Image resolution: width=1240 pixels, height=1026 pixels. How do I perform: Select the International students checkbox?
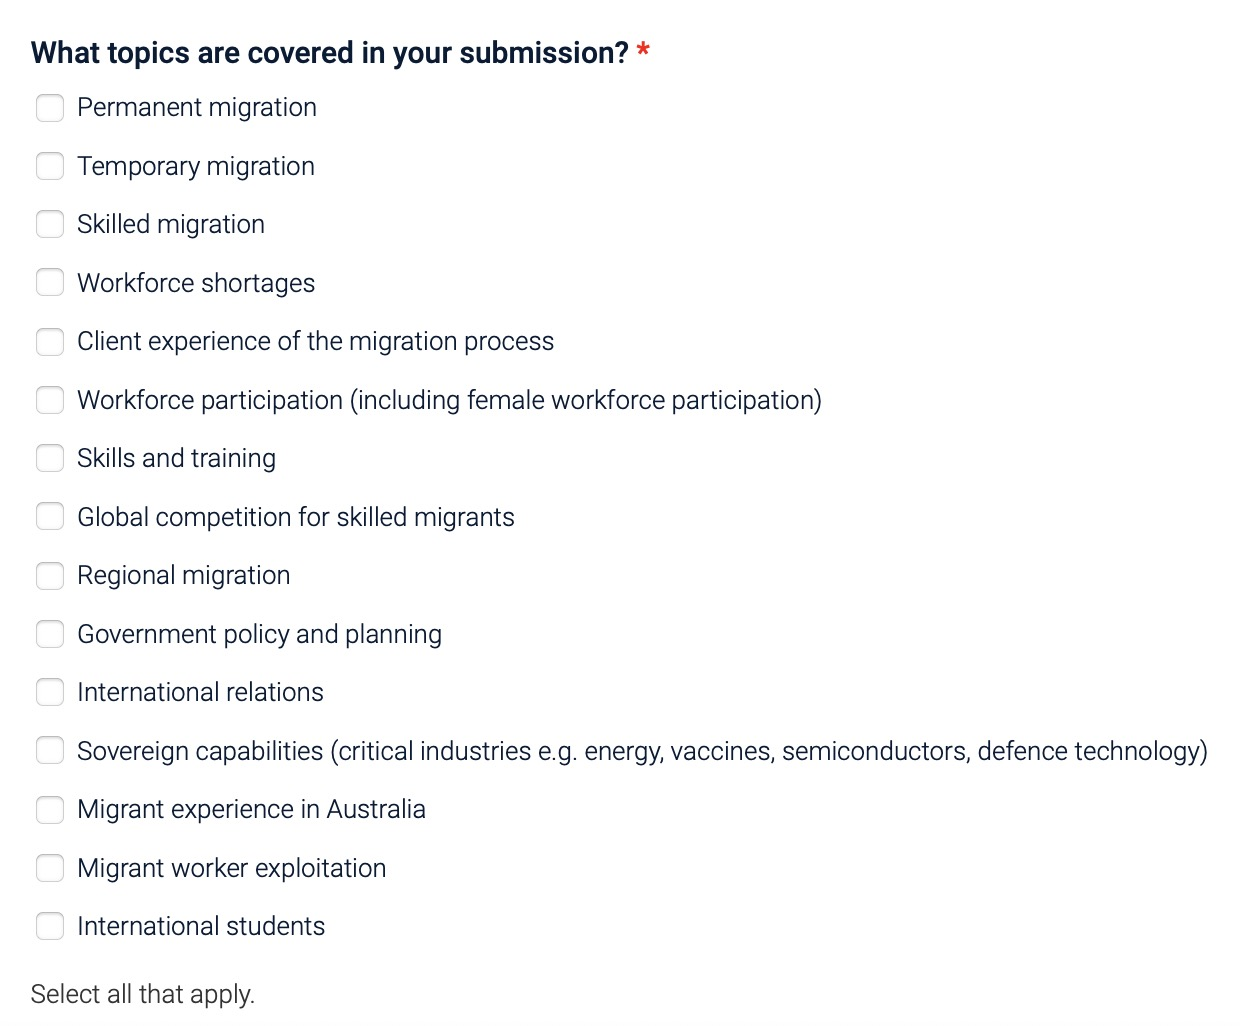click(x=50, y=926)
